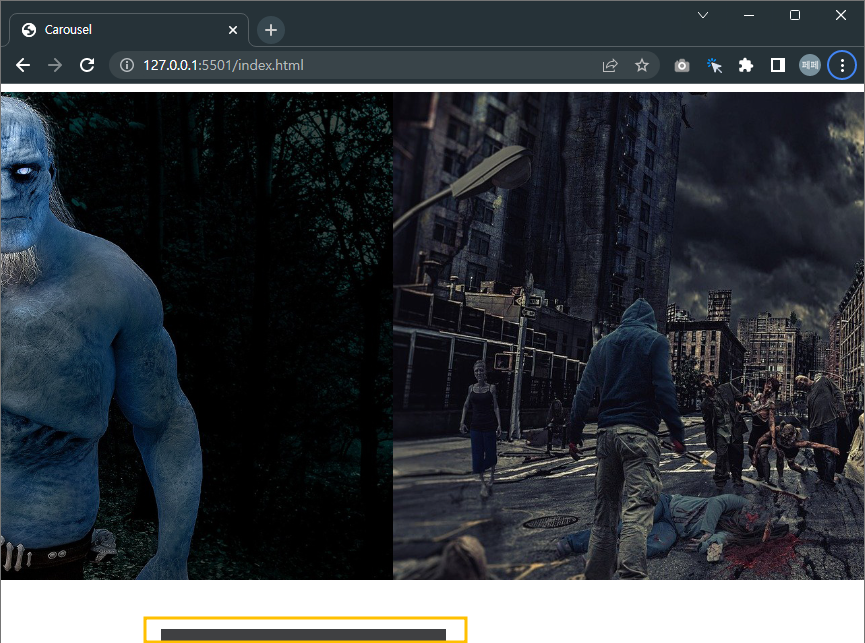This screenshot has height=643, width=865.
Task: Open the cursor click extension icon
Action: [714, 66]
